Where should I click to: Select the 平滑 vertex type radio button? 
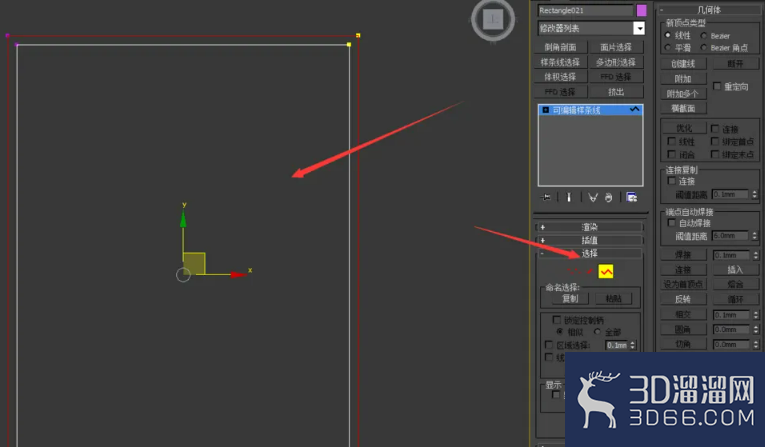(668, 47)
